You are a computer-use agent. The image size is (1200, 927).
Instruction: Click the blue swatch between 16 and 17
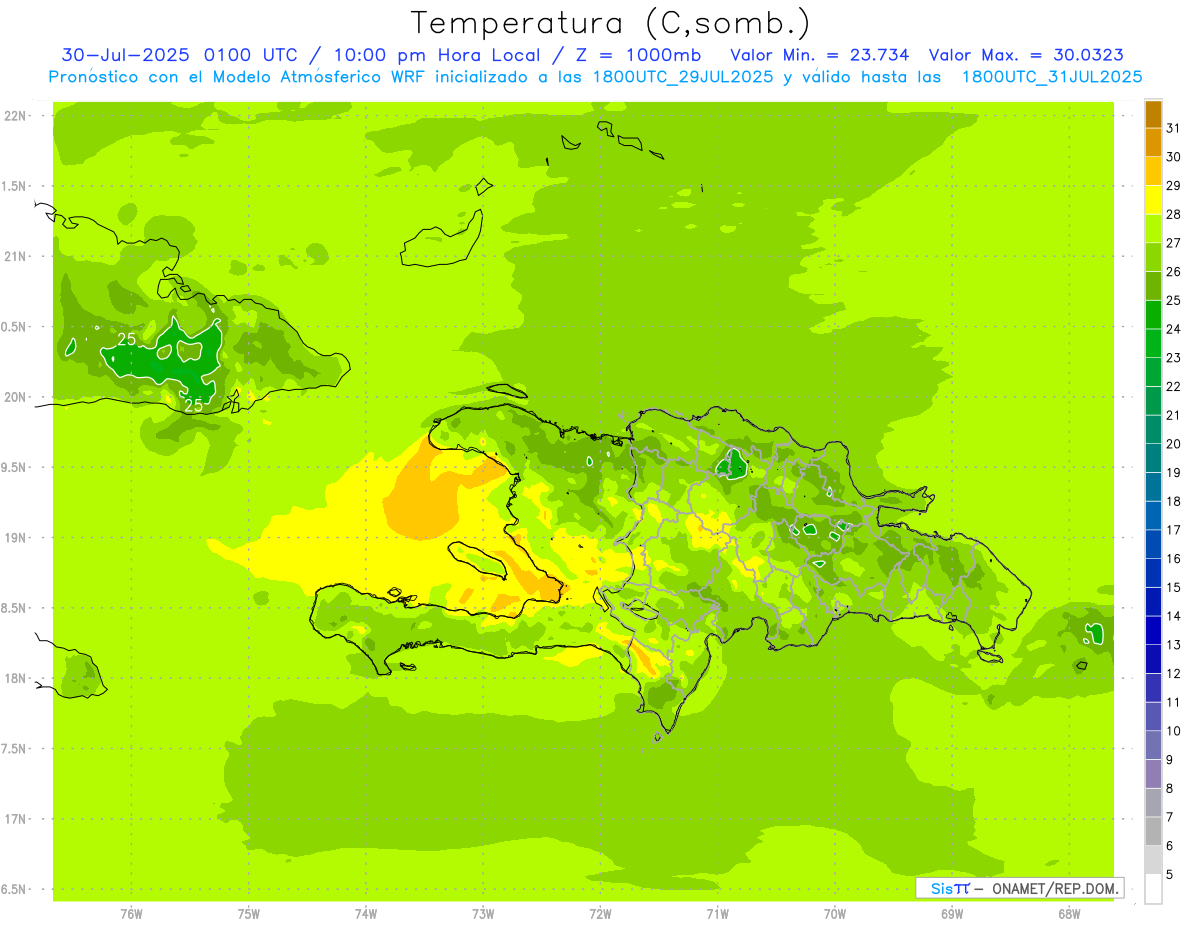(1153, 545)
